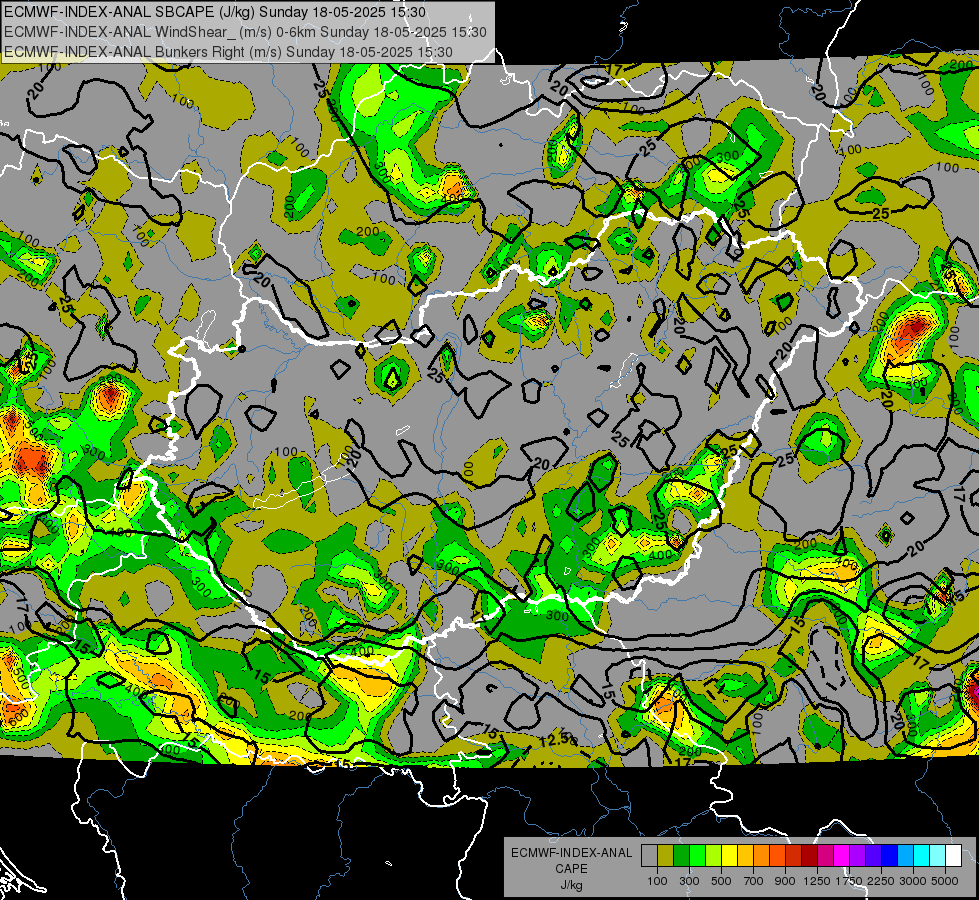Viewport: 979px width, 900px height.
Task: Click the '700' tick label under legend
Action: [754, 881]
